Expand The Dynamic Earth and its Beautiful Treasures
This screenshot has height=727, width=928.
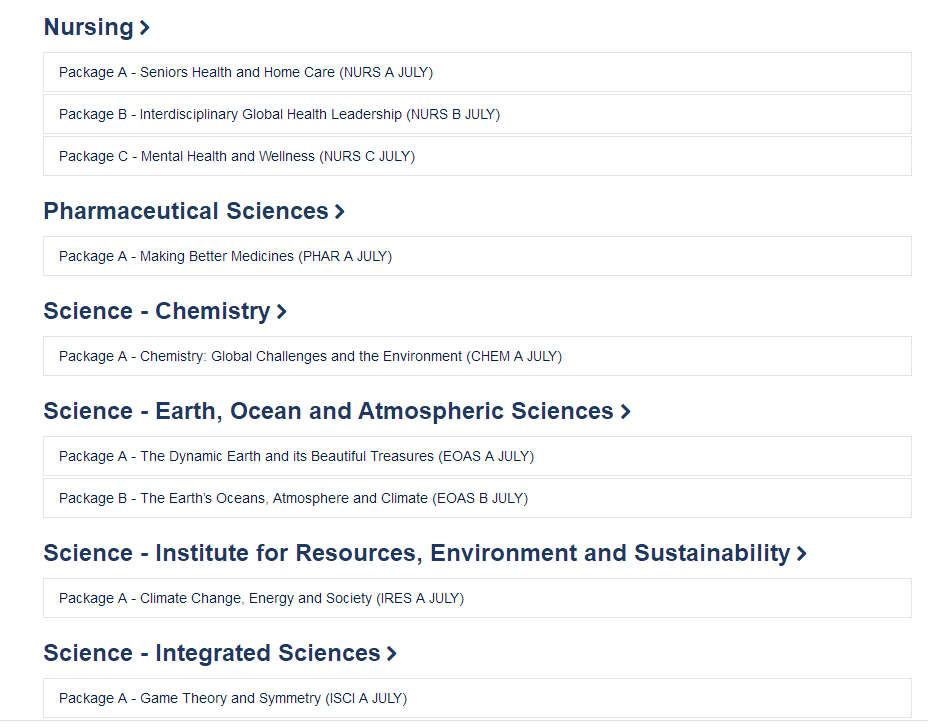[x=477, y=456]
